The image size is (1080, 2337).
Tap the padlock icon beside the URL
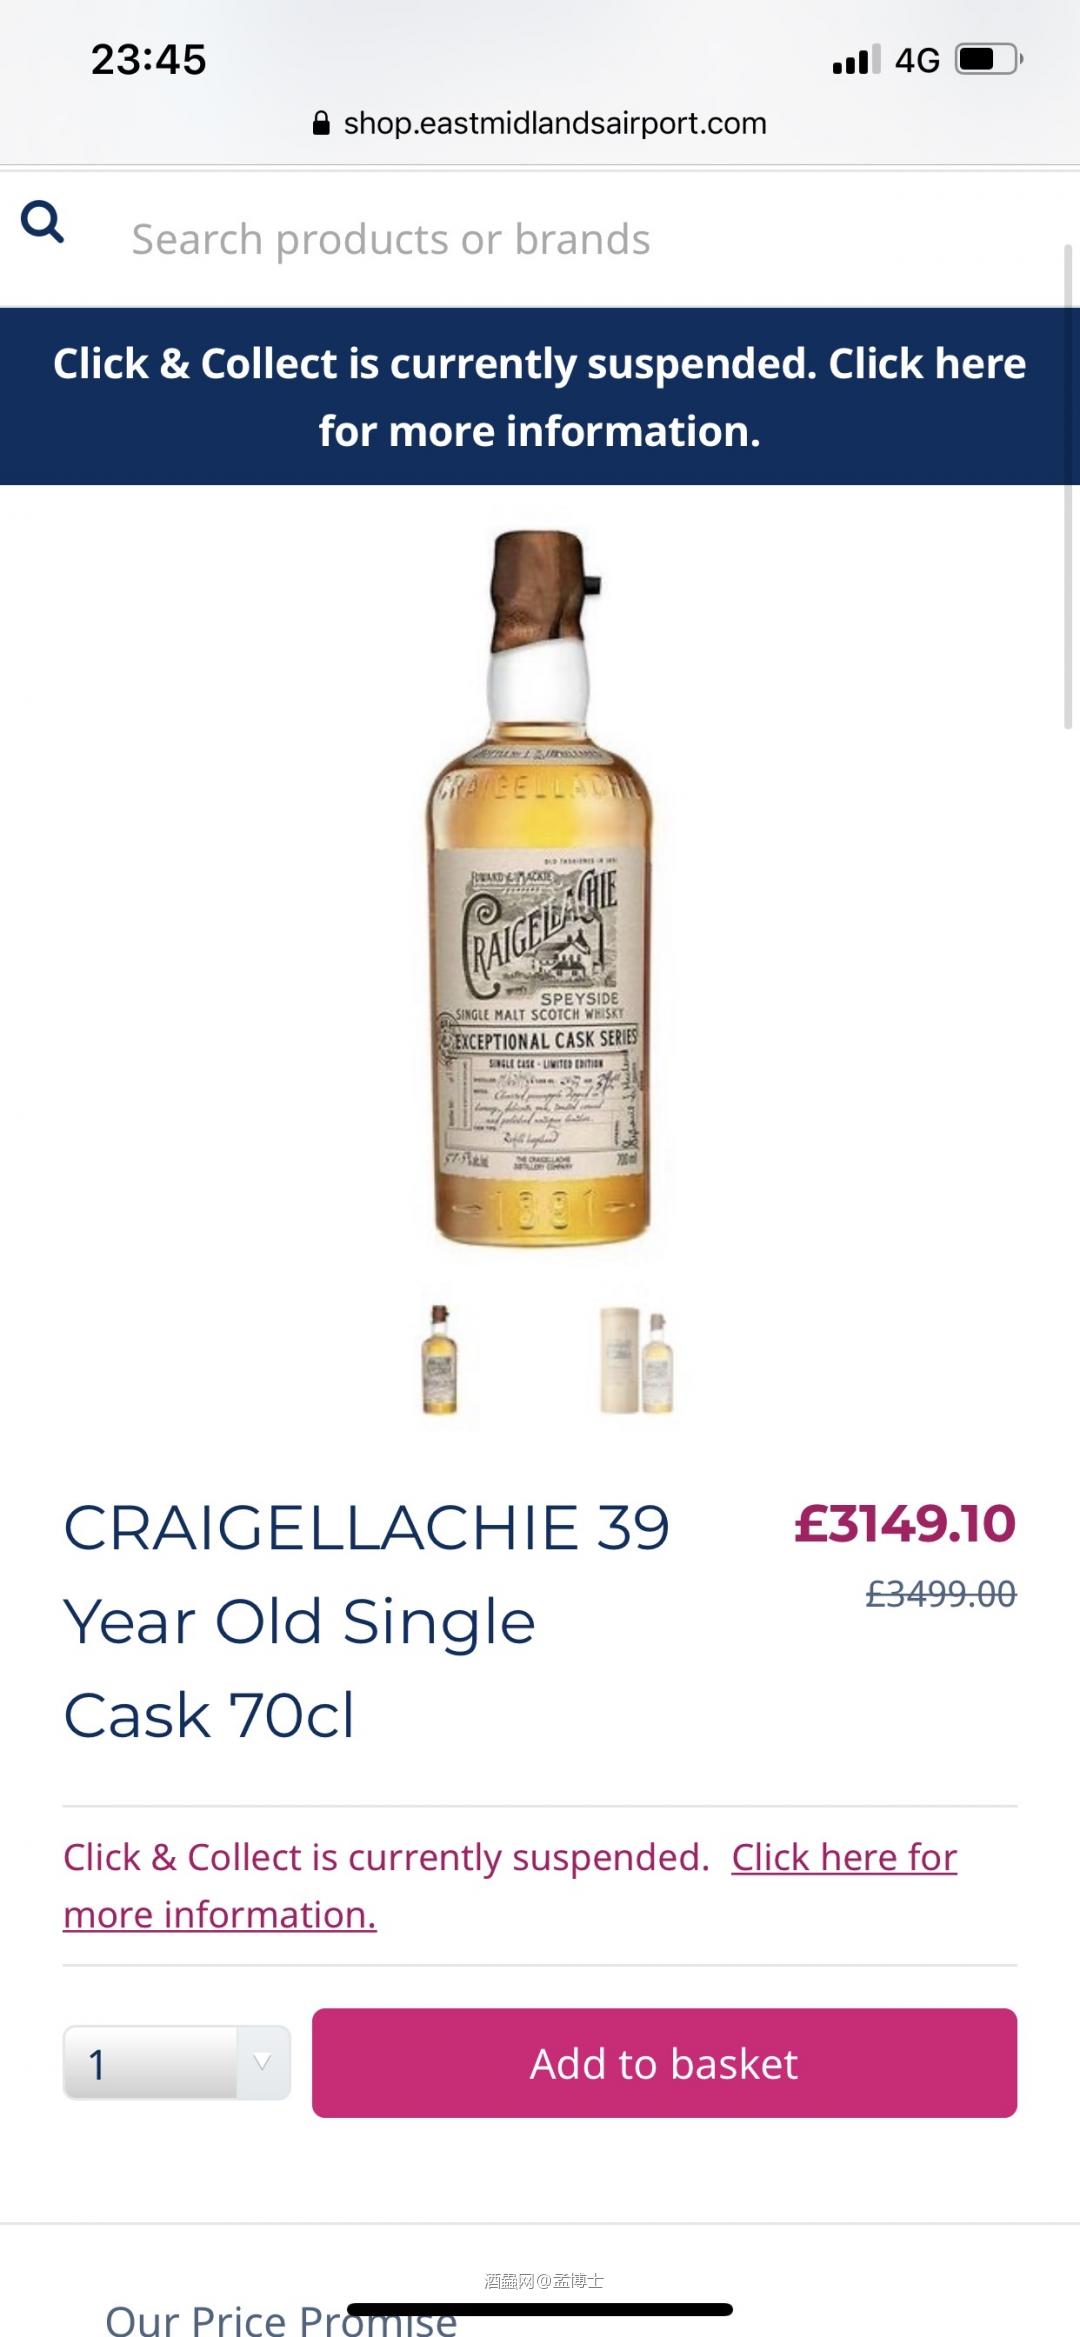point(321,123)
